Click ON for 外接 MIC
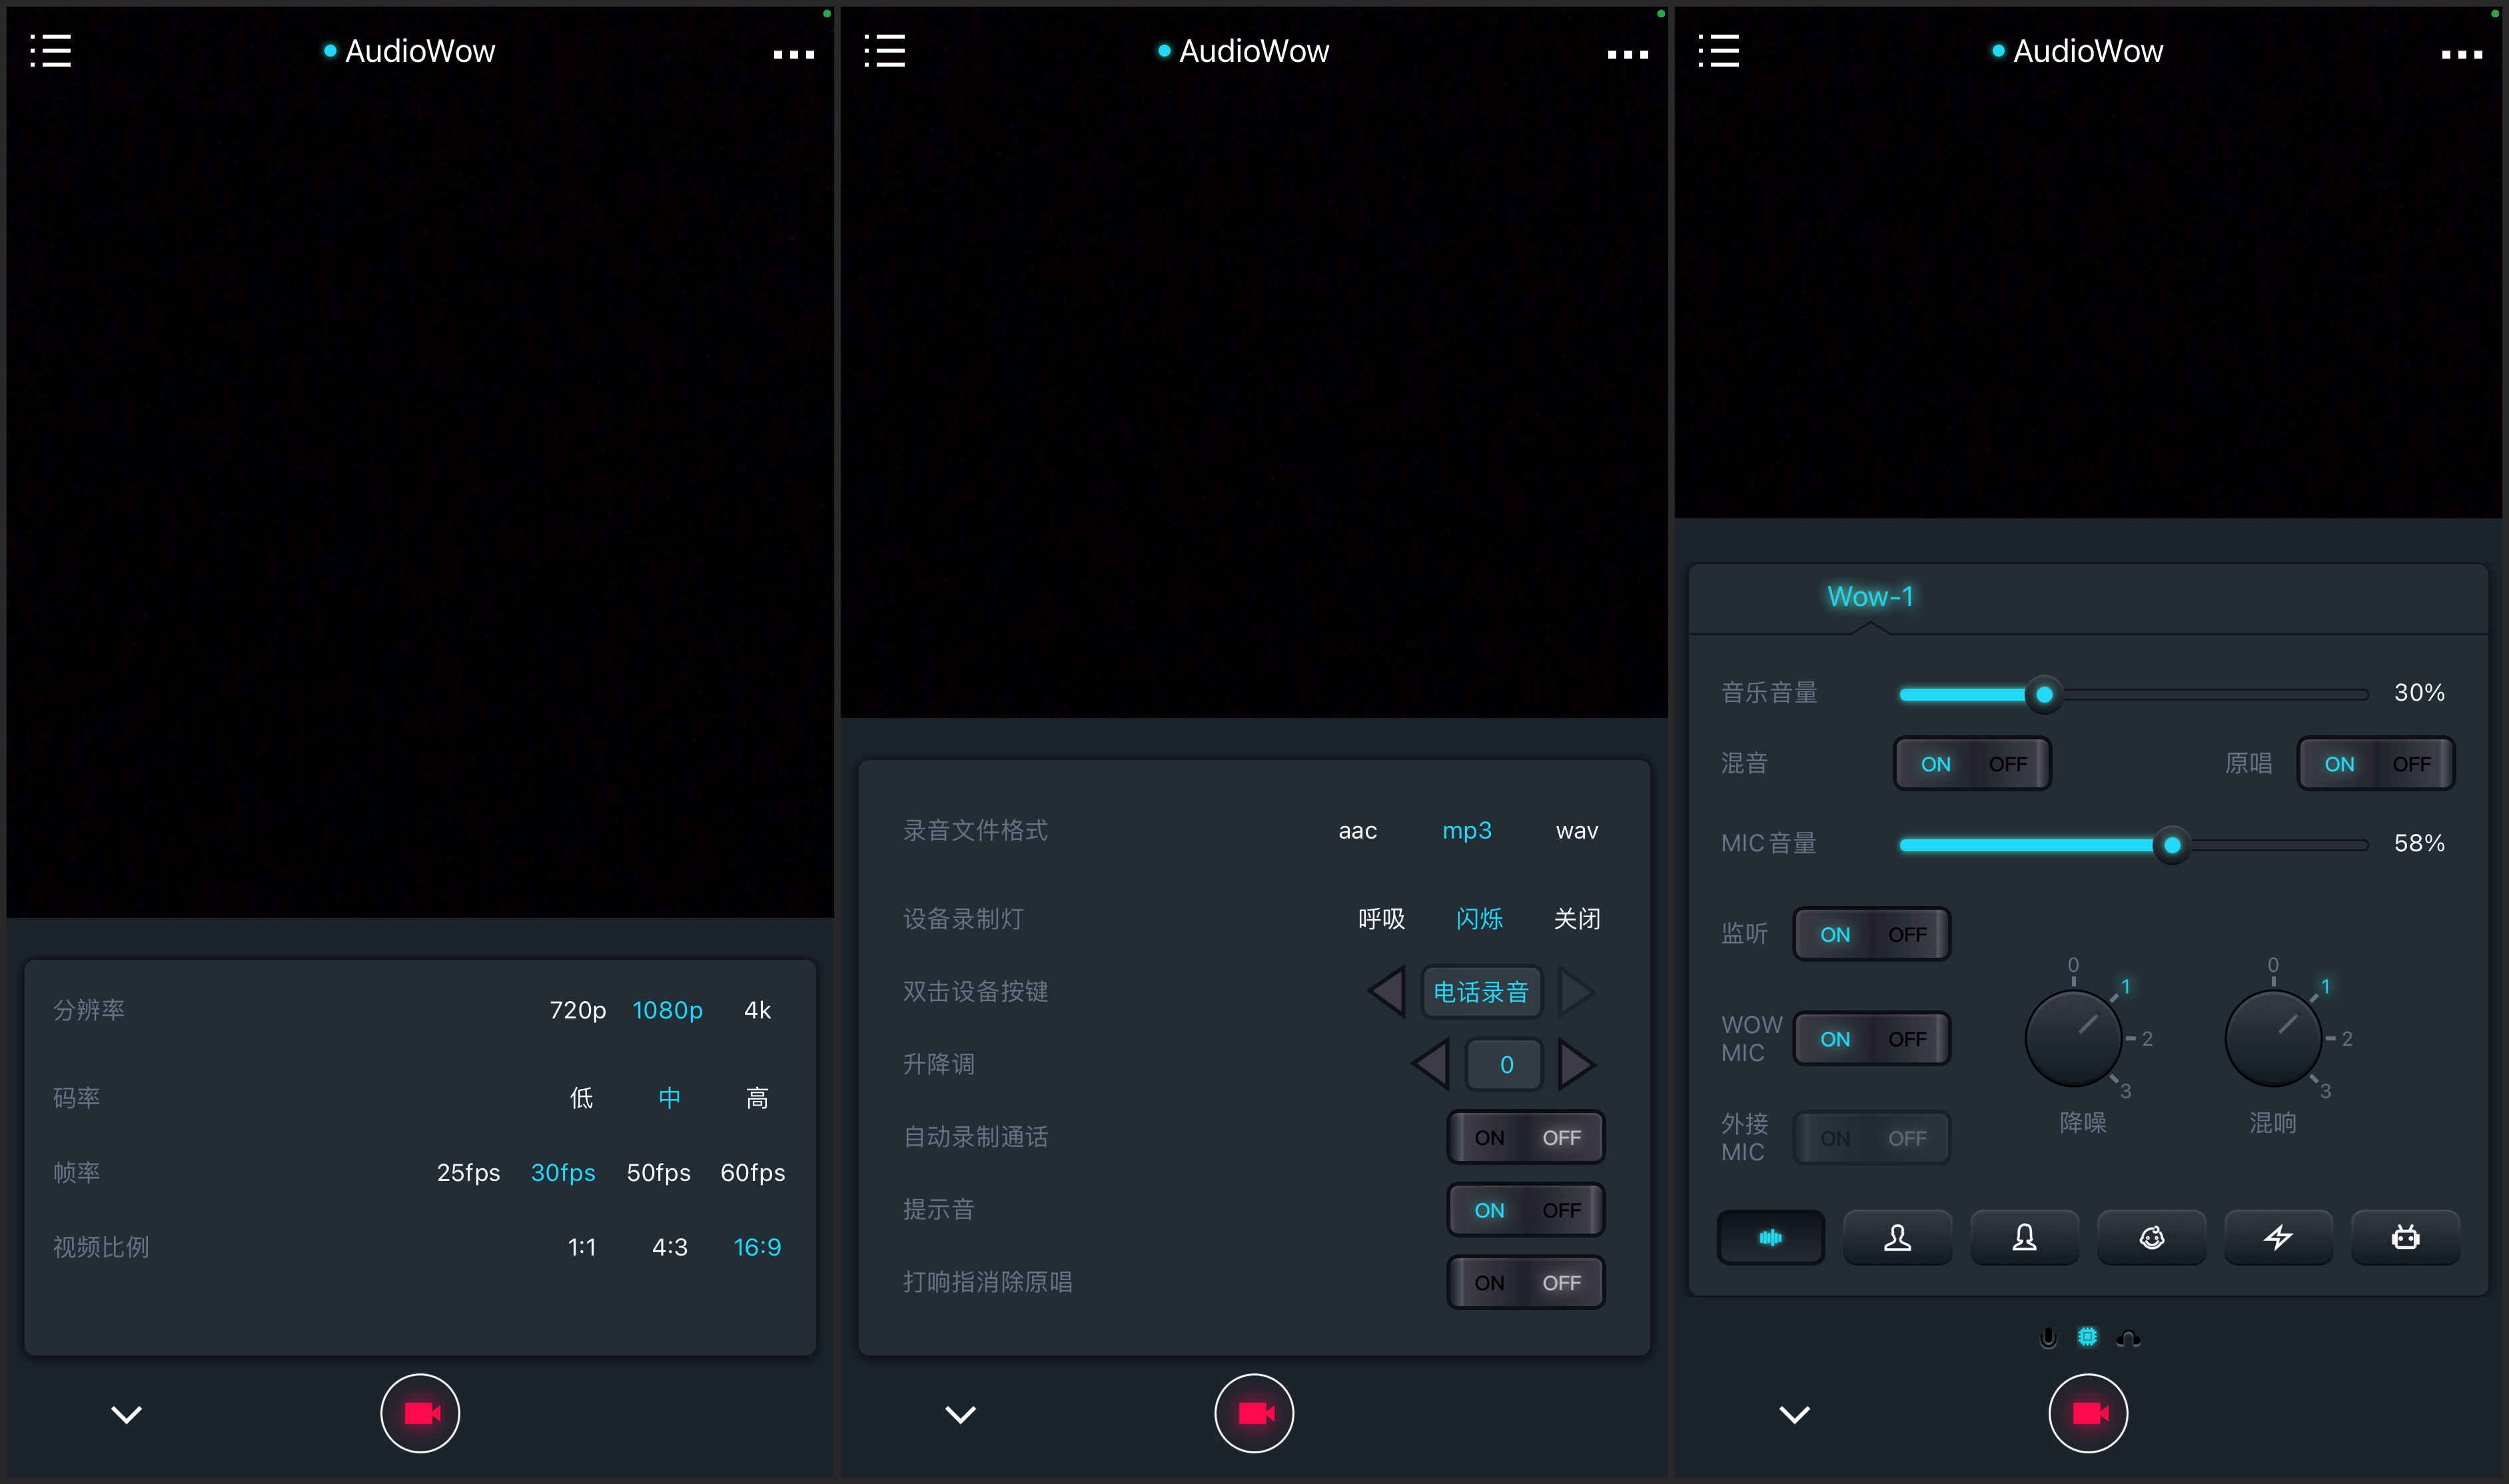Screen dimensions: 2509x1484 (1835, 1139)
